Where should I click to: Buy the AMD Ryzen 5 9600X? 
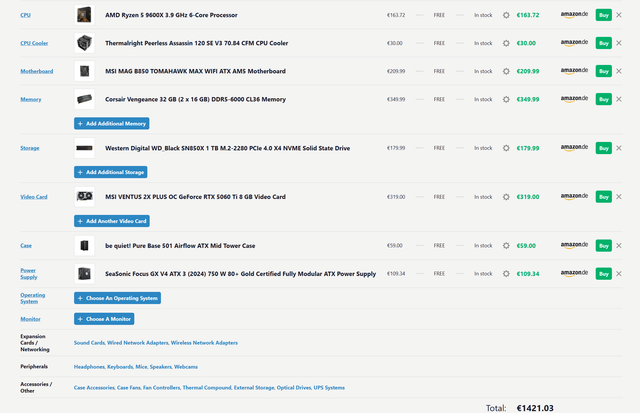[604, 15]
